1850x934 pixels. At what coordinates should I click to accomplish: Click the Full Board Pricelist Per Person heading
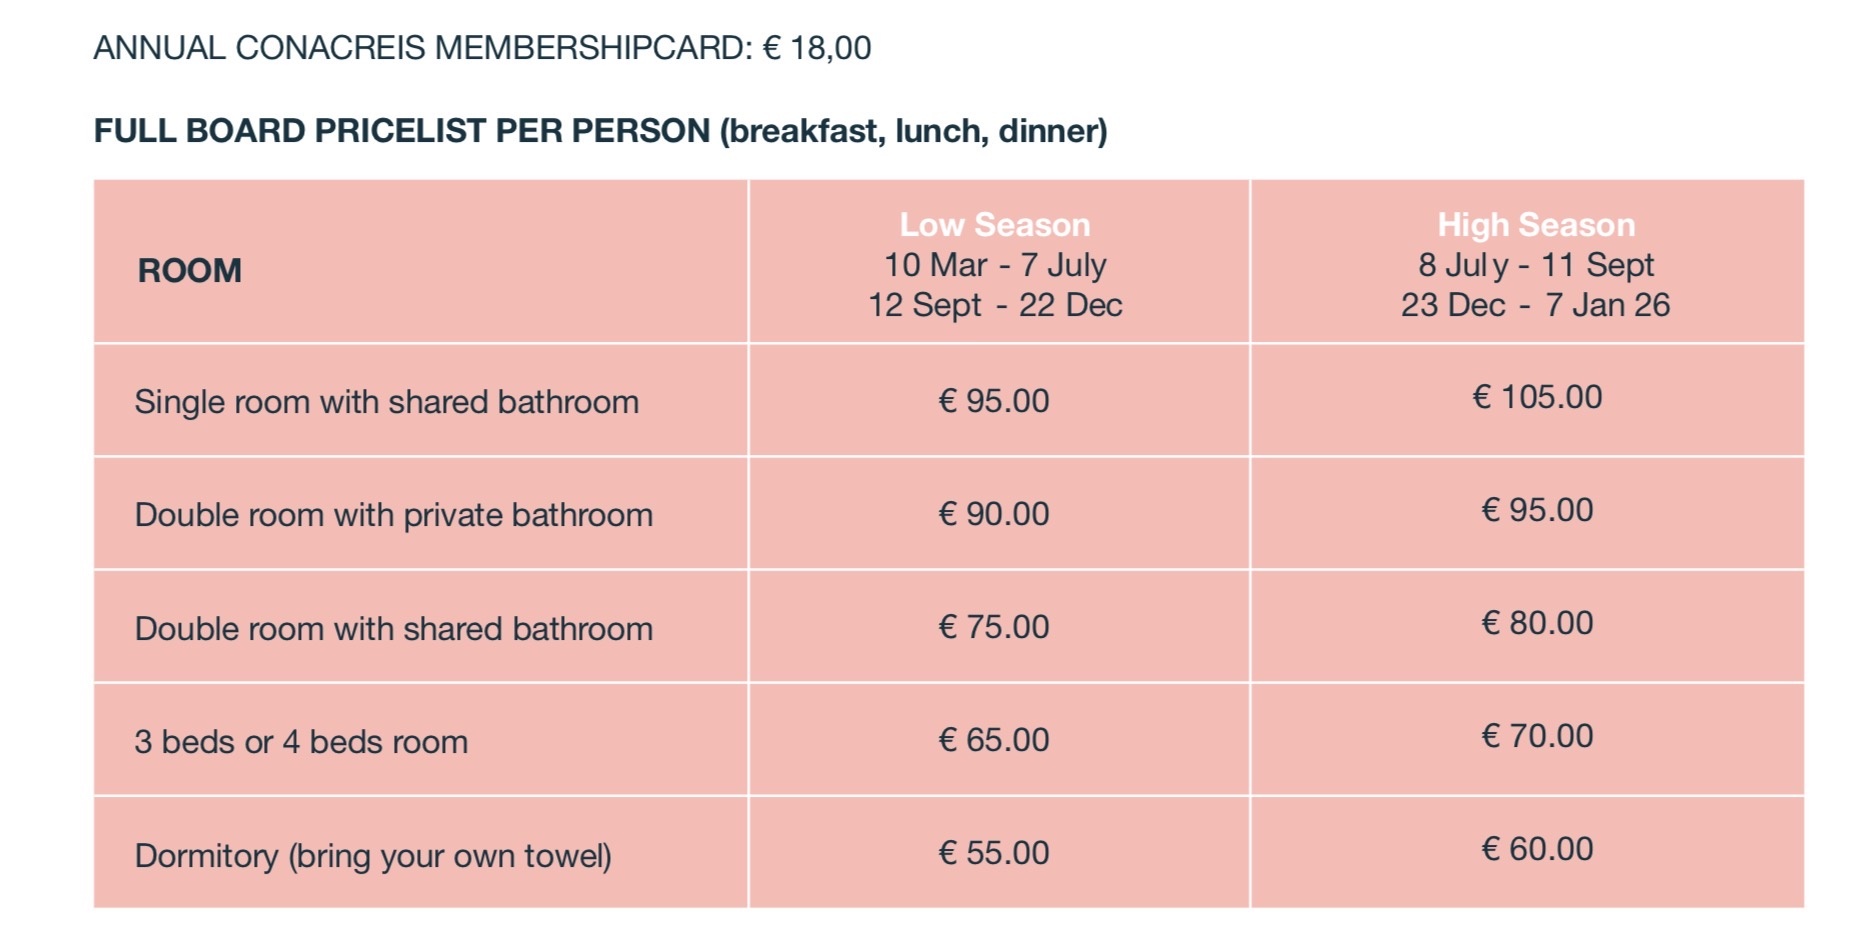pyautogui.click(x=600, y=131)
